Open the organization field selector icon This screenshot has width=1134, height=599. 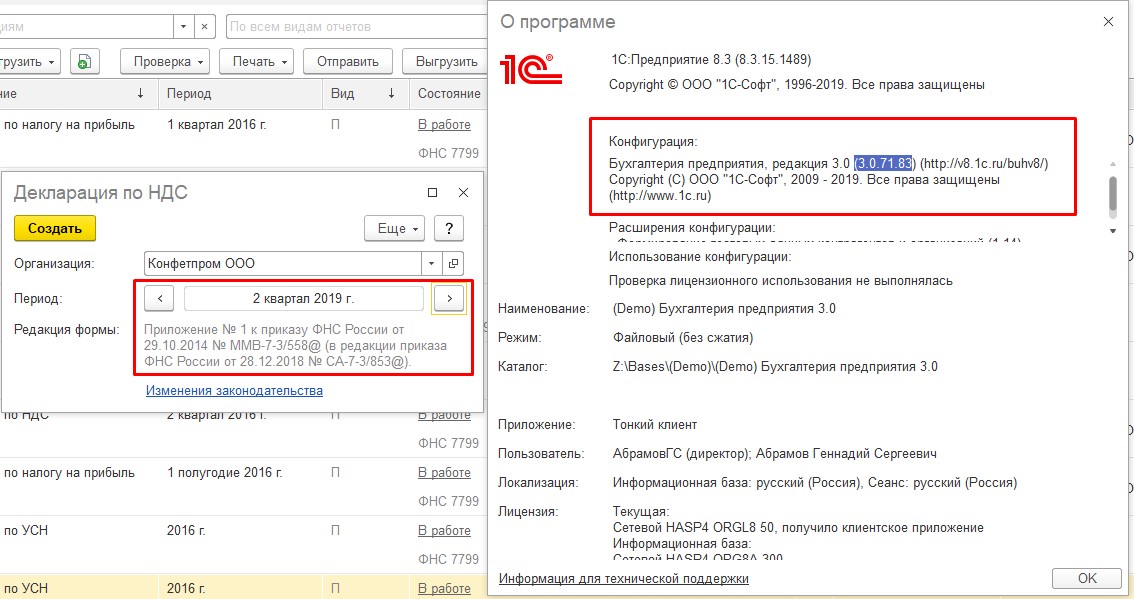453,263
